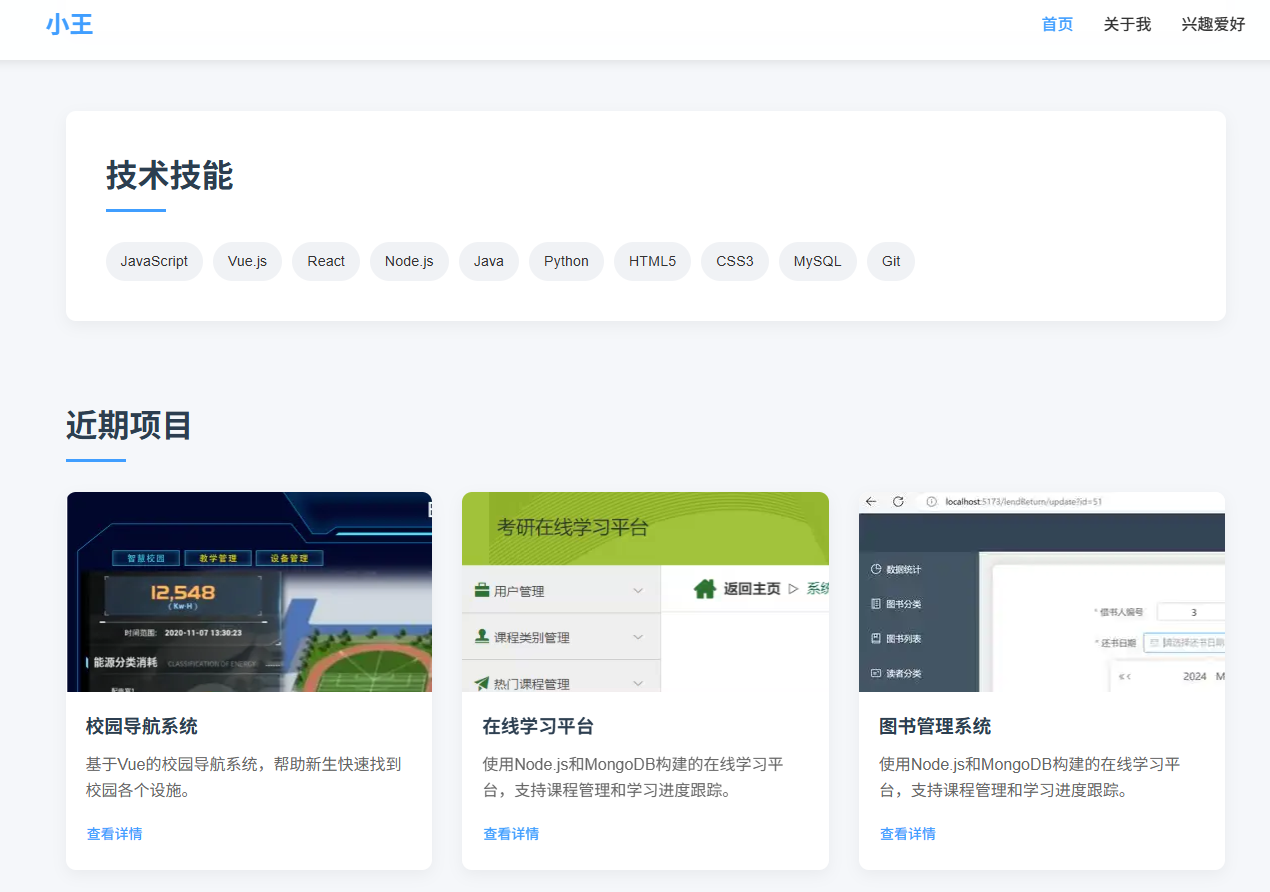Click the 小王 site logo
The width and height of the screenshot is (1270, 892).
click(70, 25)
